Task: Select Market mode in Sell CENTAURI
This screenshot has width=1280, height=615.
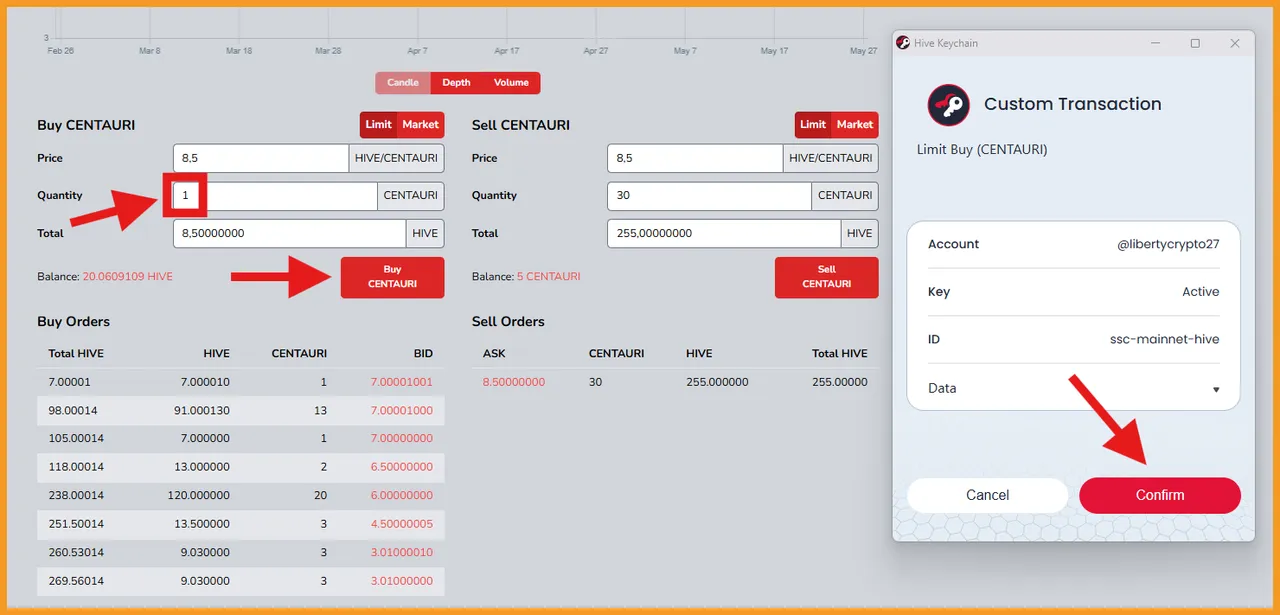Action: tap(855, 125)
